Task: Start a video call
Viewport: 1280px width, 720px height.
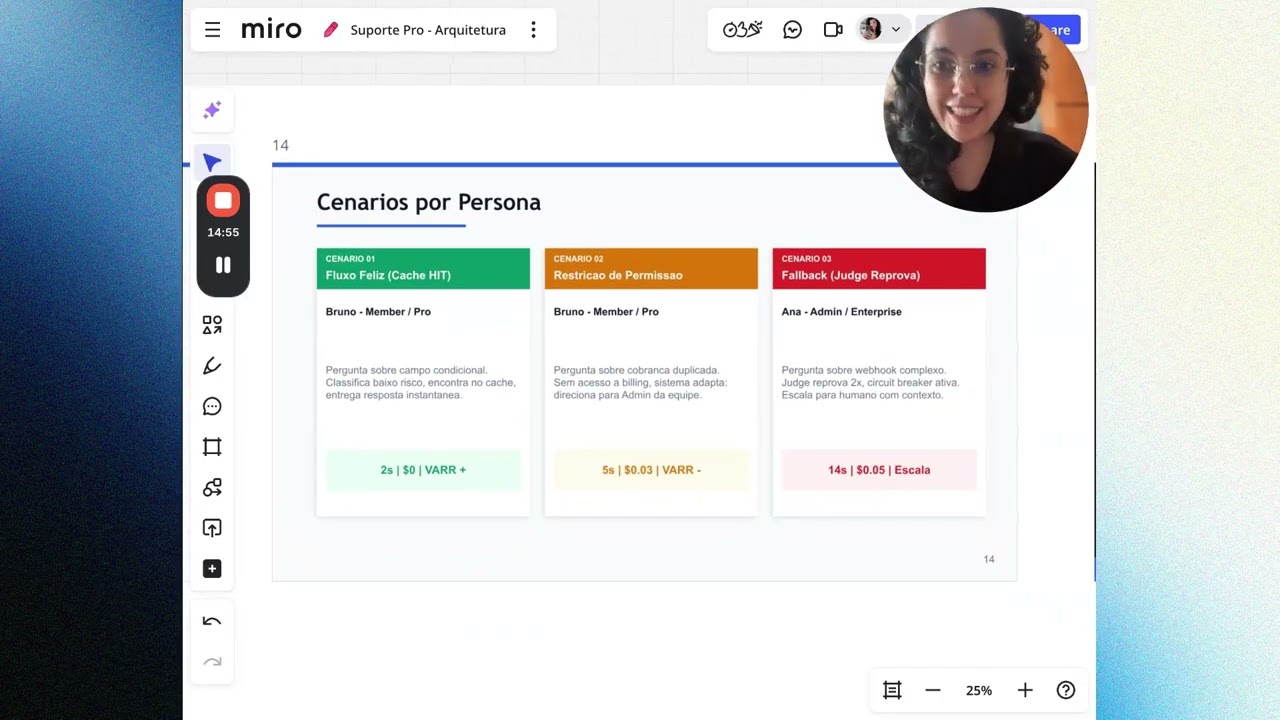Action: click(833, 30)
